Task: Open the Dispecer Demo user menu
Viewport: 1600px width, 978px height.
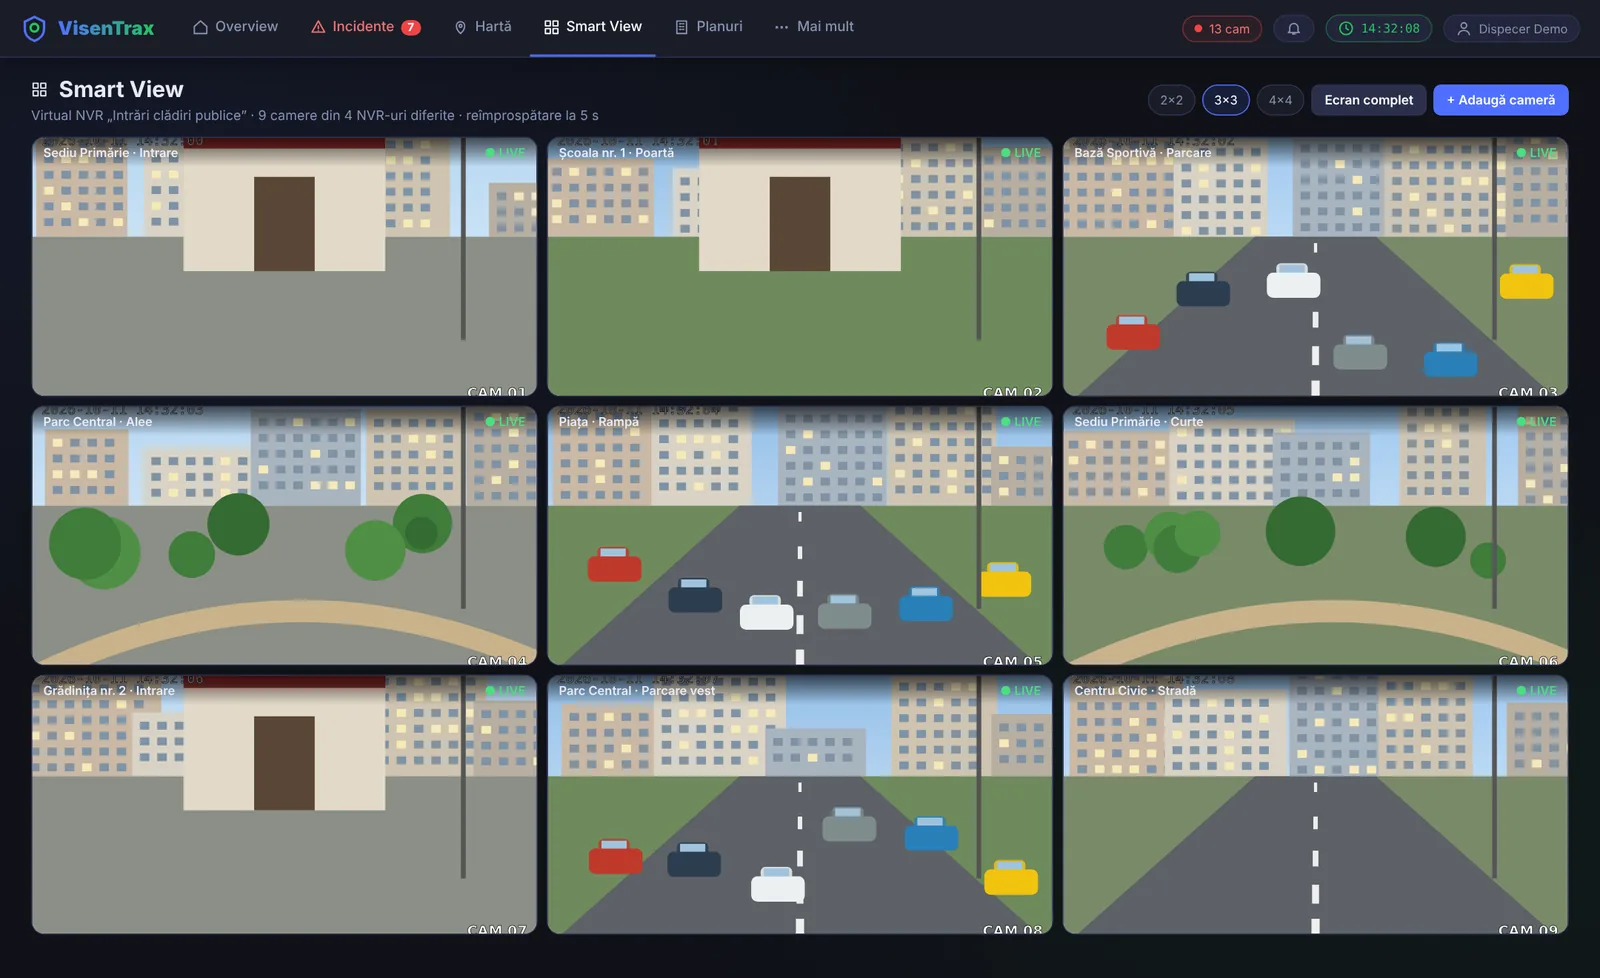Action: coord(1511,28)
